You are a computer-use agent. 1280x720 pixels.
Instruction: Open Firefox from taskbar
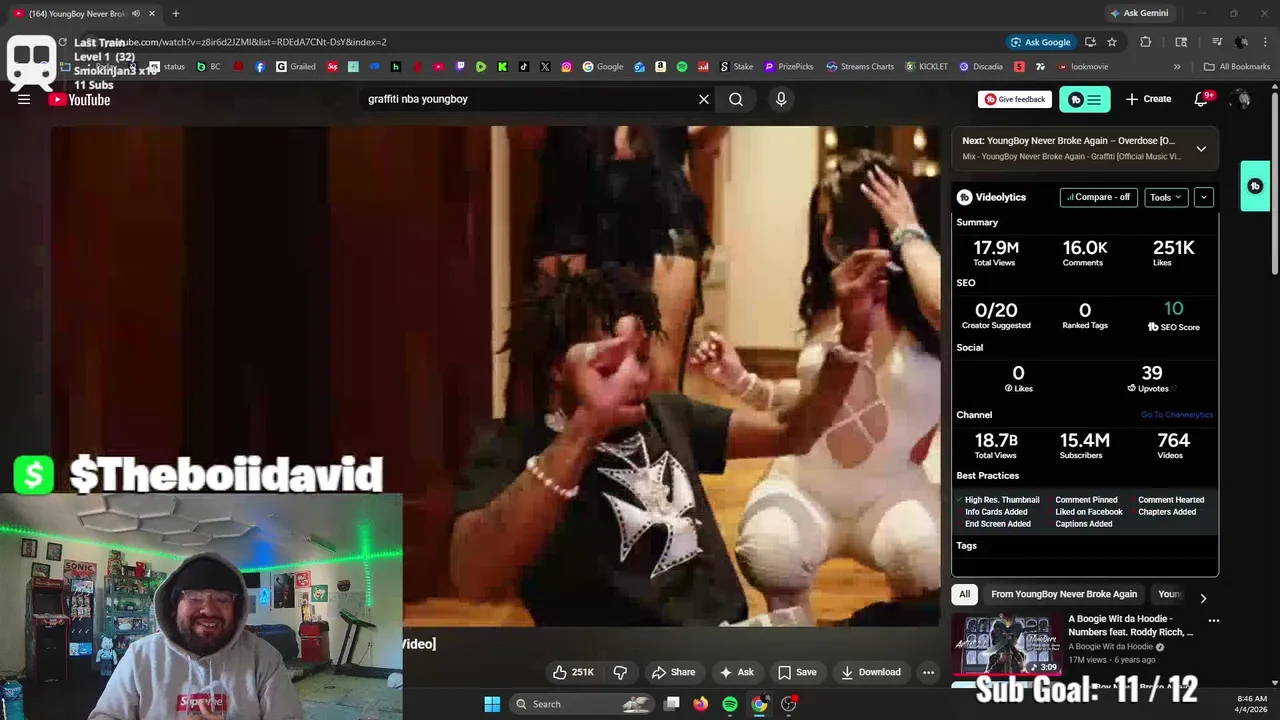pos(701,704)
